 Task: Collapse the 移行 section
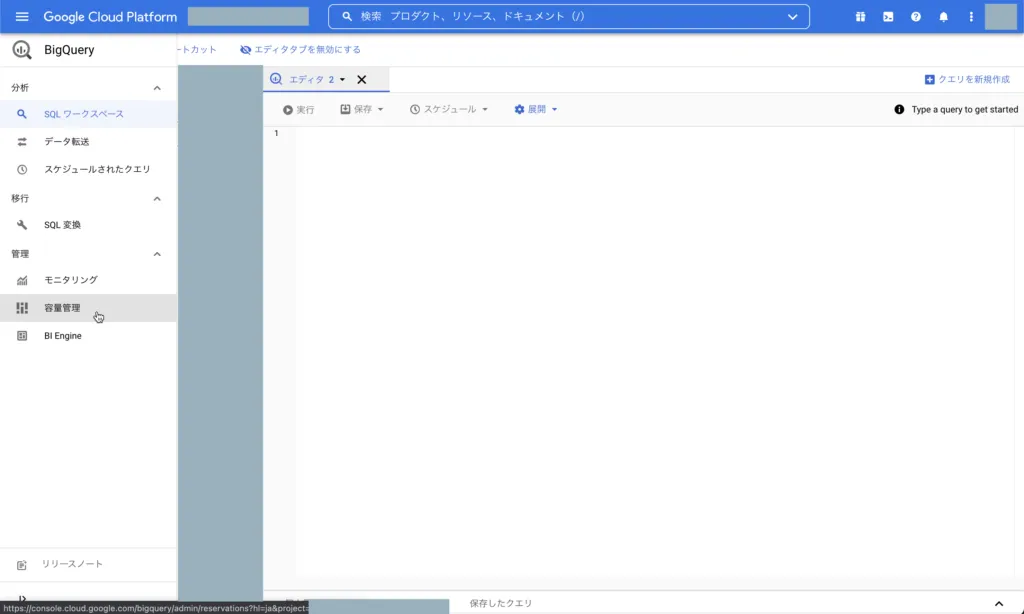click(157, 199)
